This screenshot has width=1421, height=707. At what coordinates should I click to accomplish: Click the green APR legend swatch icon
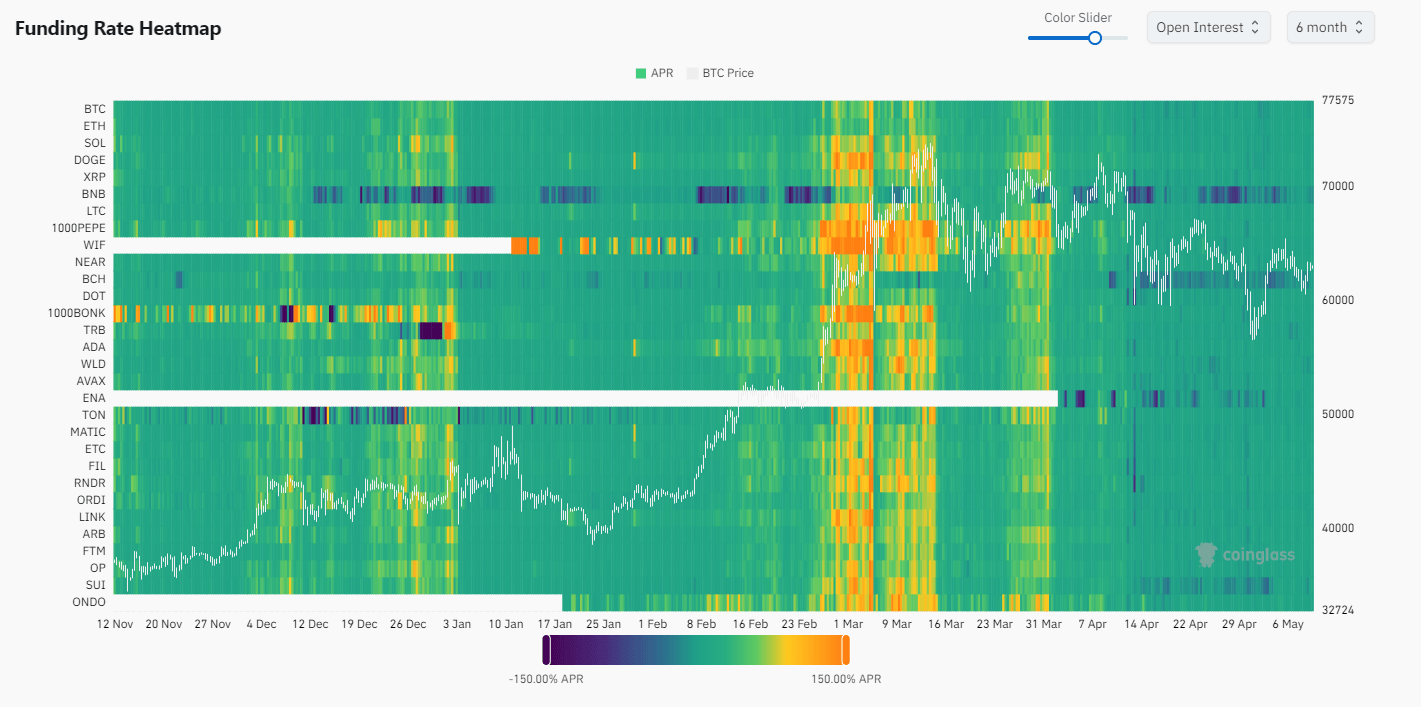[641, 73]
